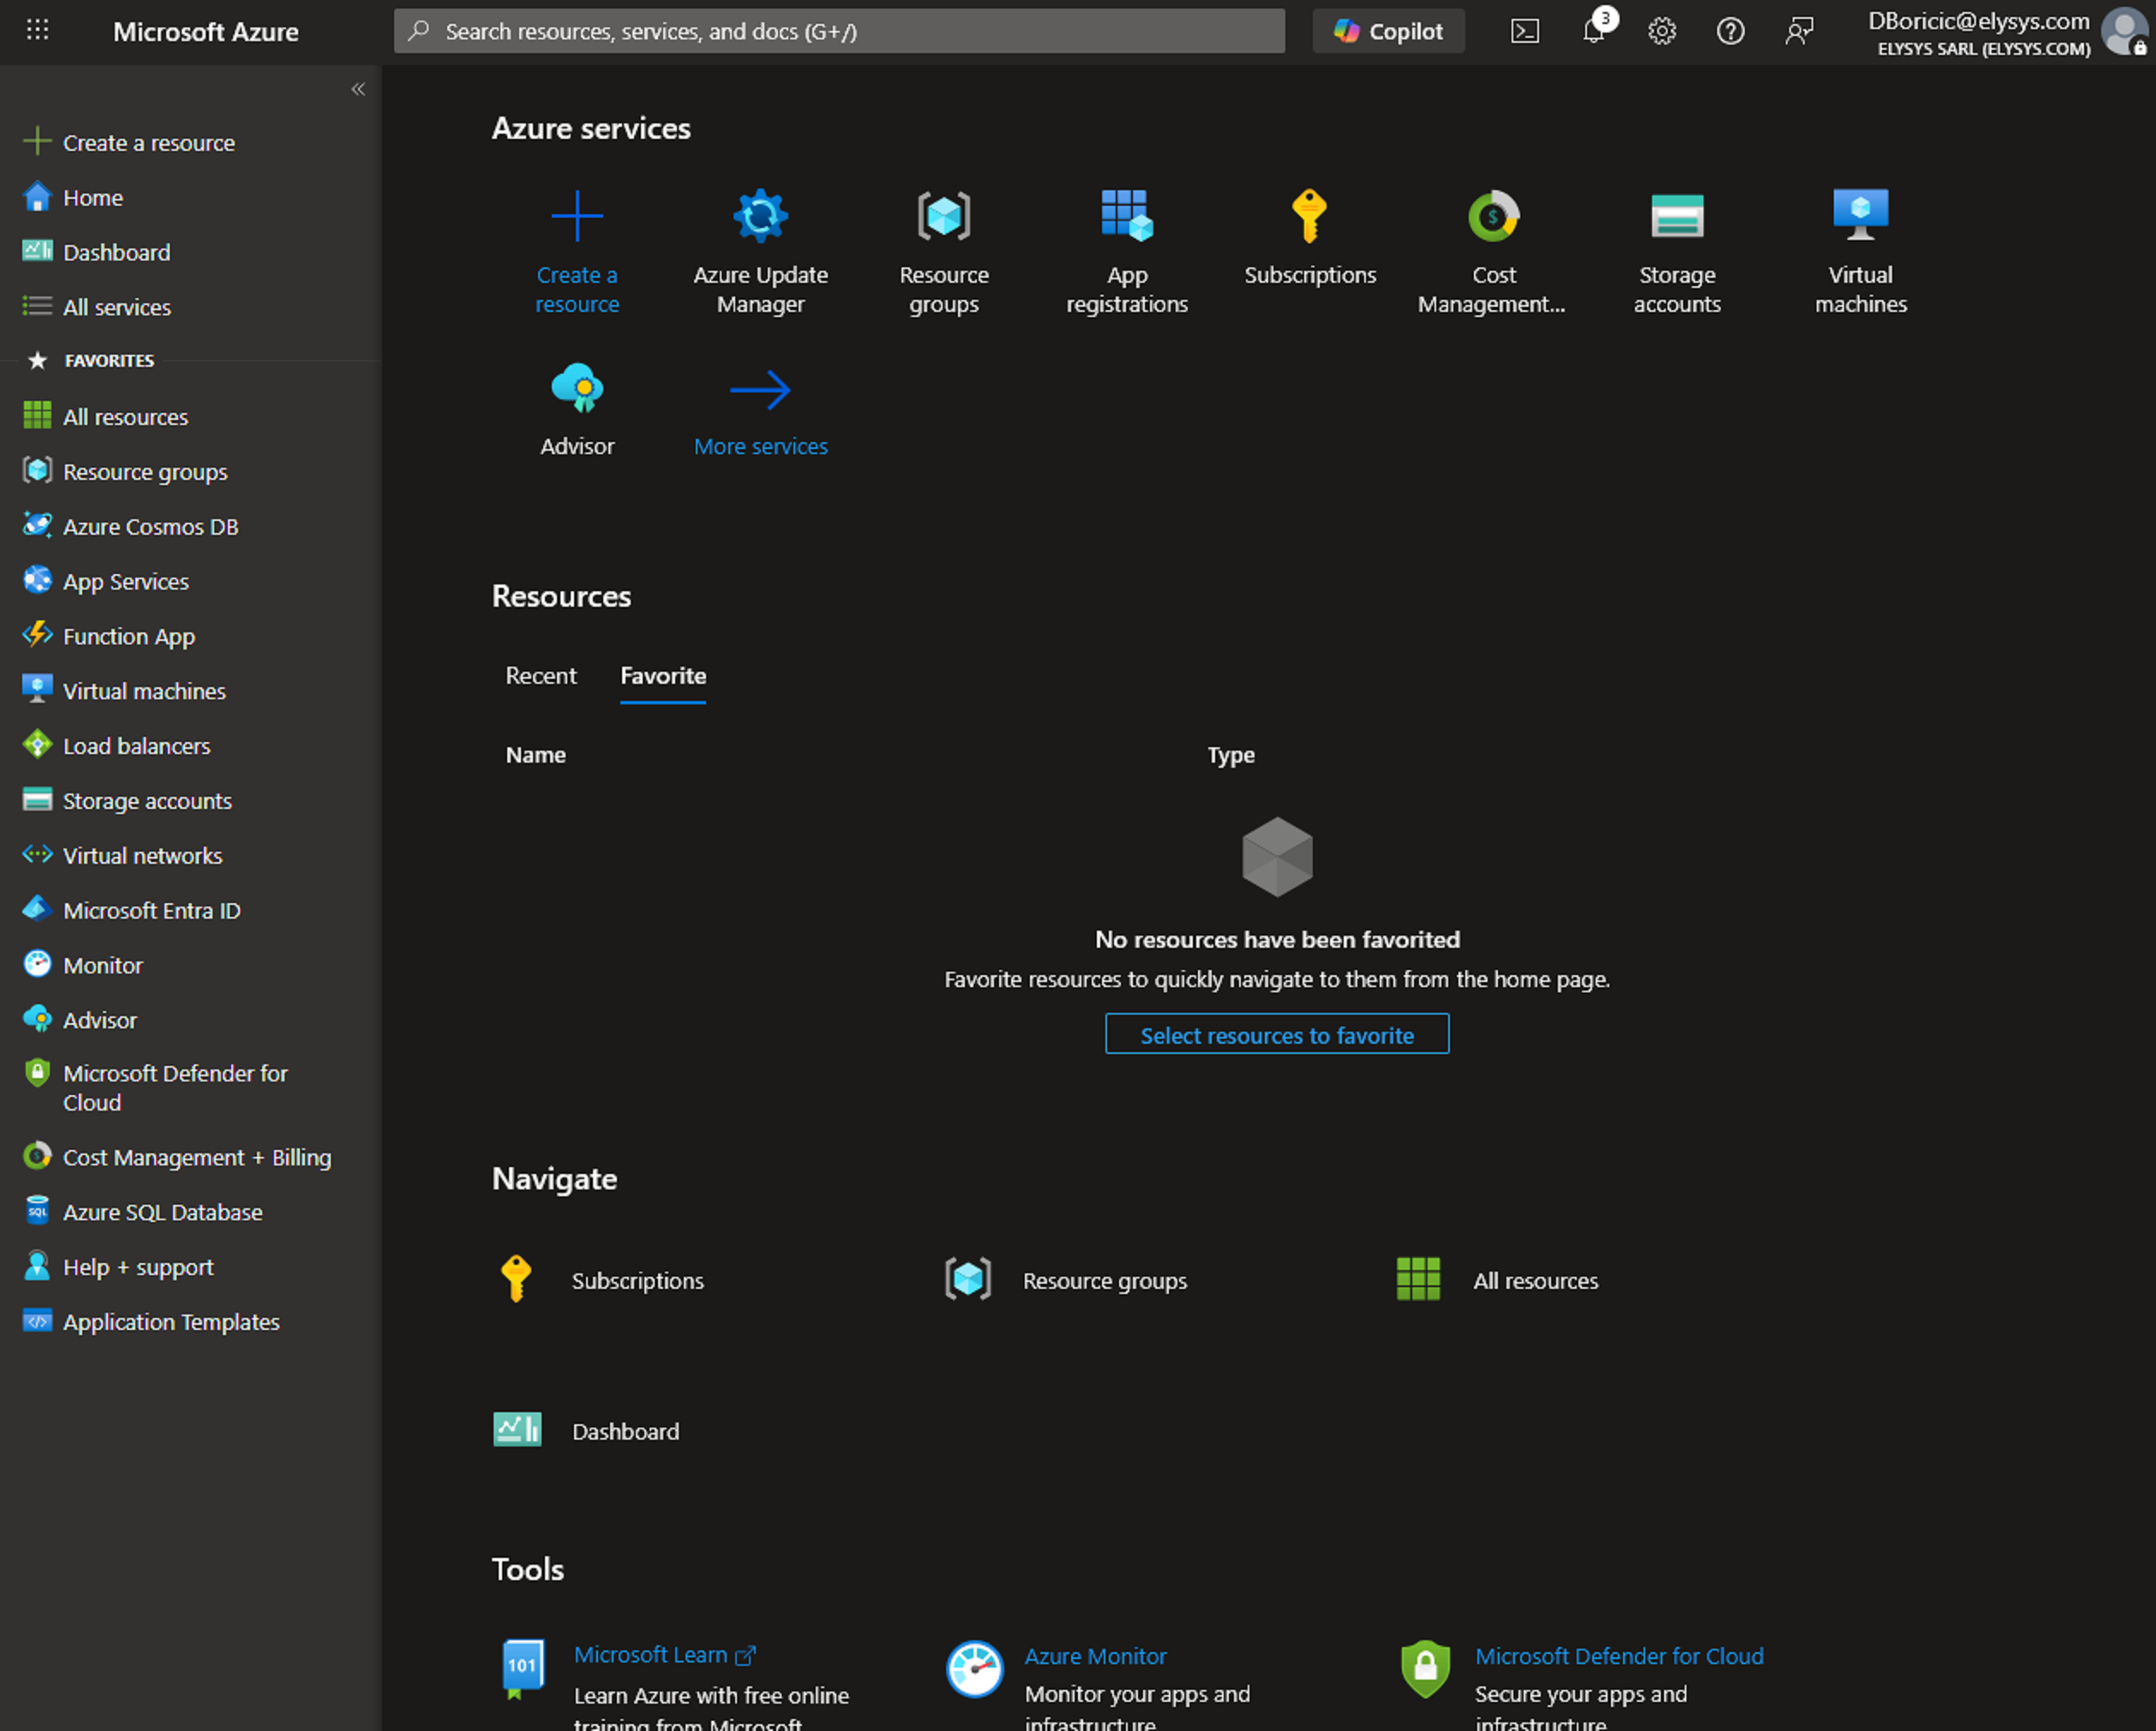Switch to the Recent resources tab

click(540, 676)
